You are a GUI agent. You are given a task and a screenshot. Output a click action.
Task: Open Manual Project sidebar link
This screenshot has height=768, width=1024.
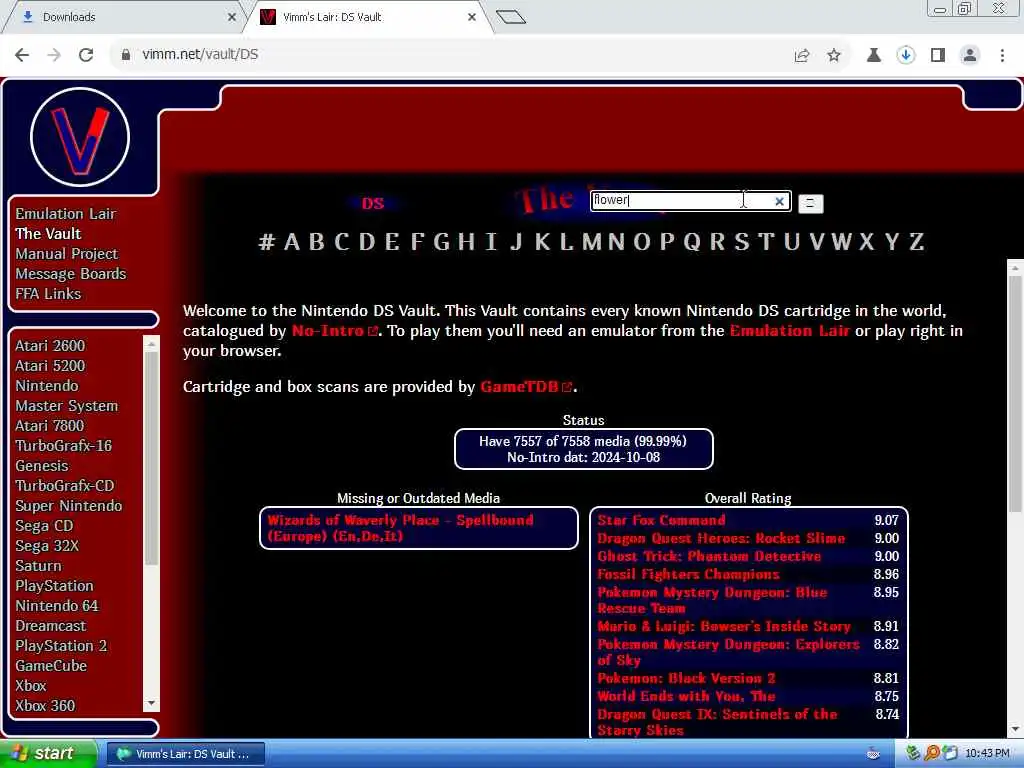click(67, 254)
